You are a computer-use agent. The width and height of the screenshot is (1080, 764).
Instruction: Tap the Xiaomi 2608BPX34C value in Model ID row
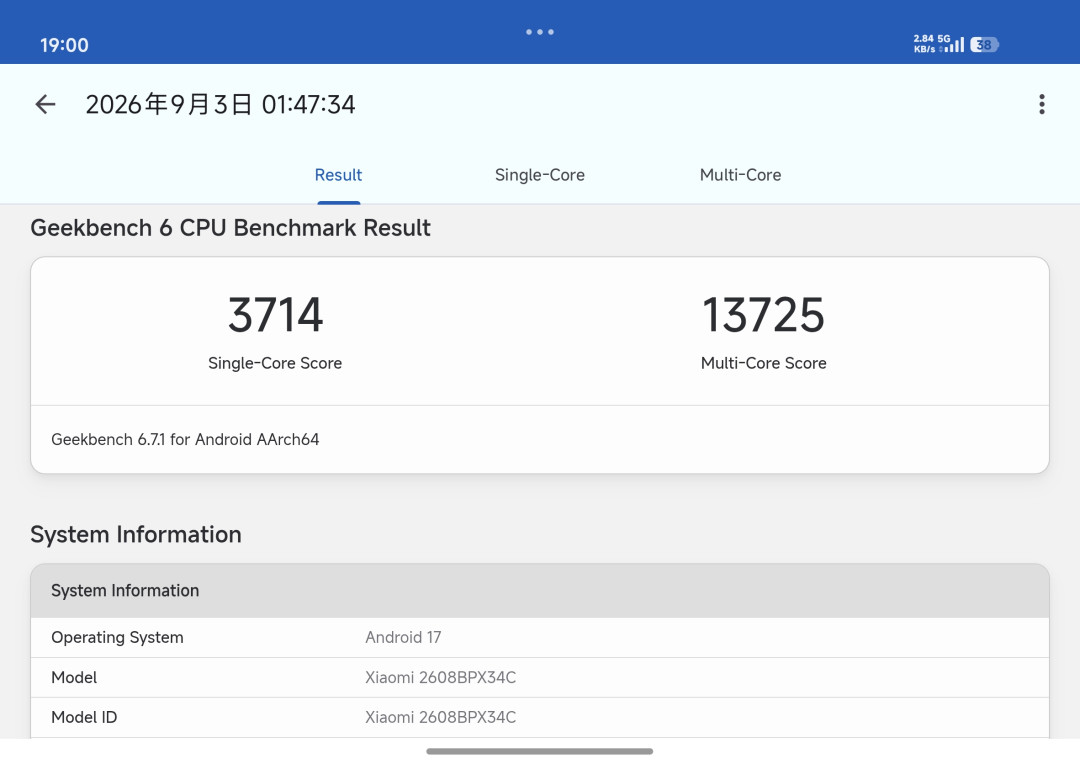(440, 717)
